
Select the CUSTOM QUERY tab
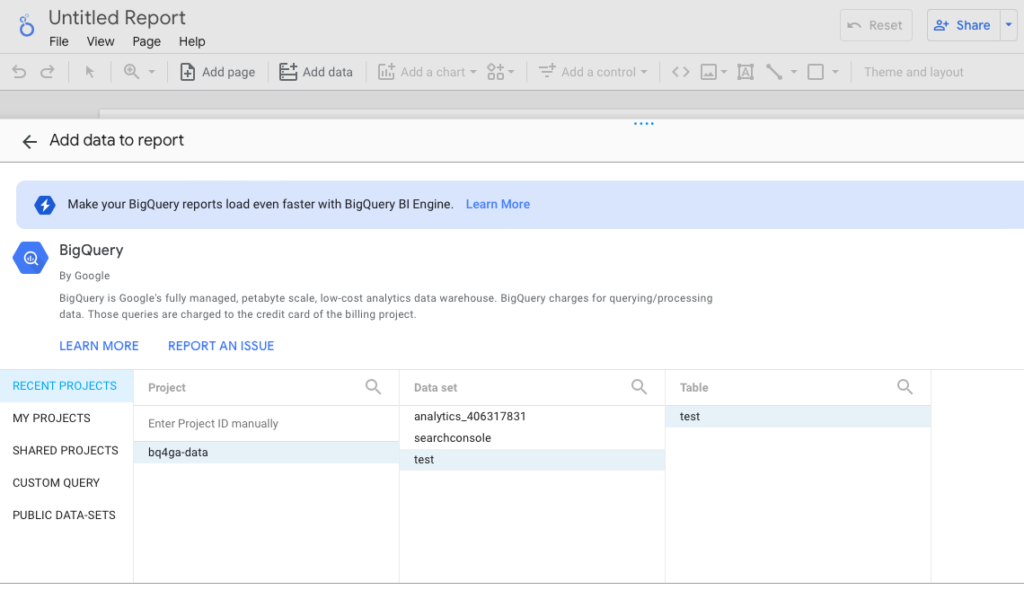point(67,483)
